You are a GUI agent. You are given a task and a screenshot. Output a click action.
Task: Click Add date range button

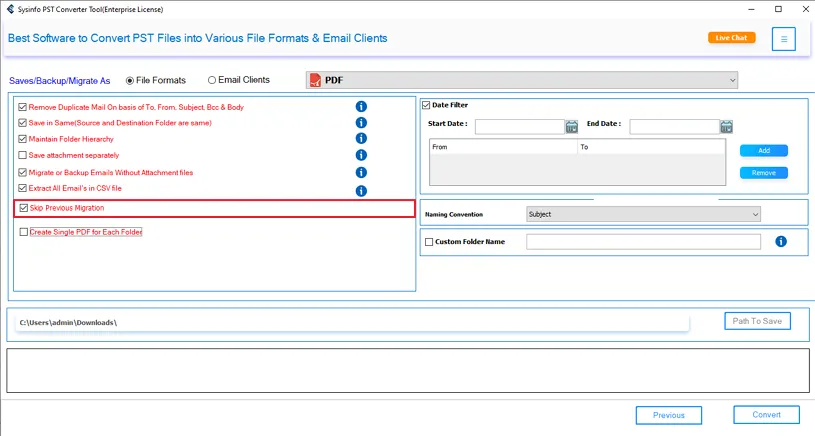click(764, 150)
